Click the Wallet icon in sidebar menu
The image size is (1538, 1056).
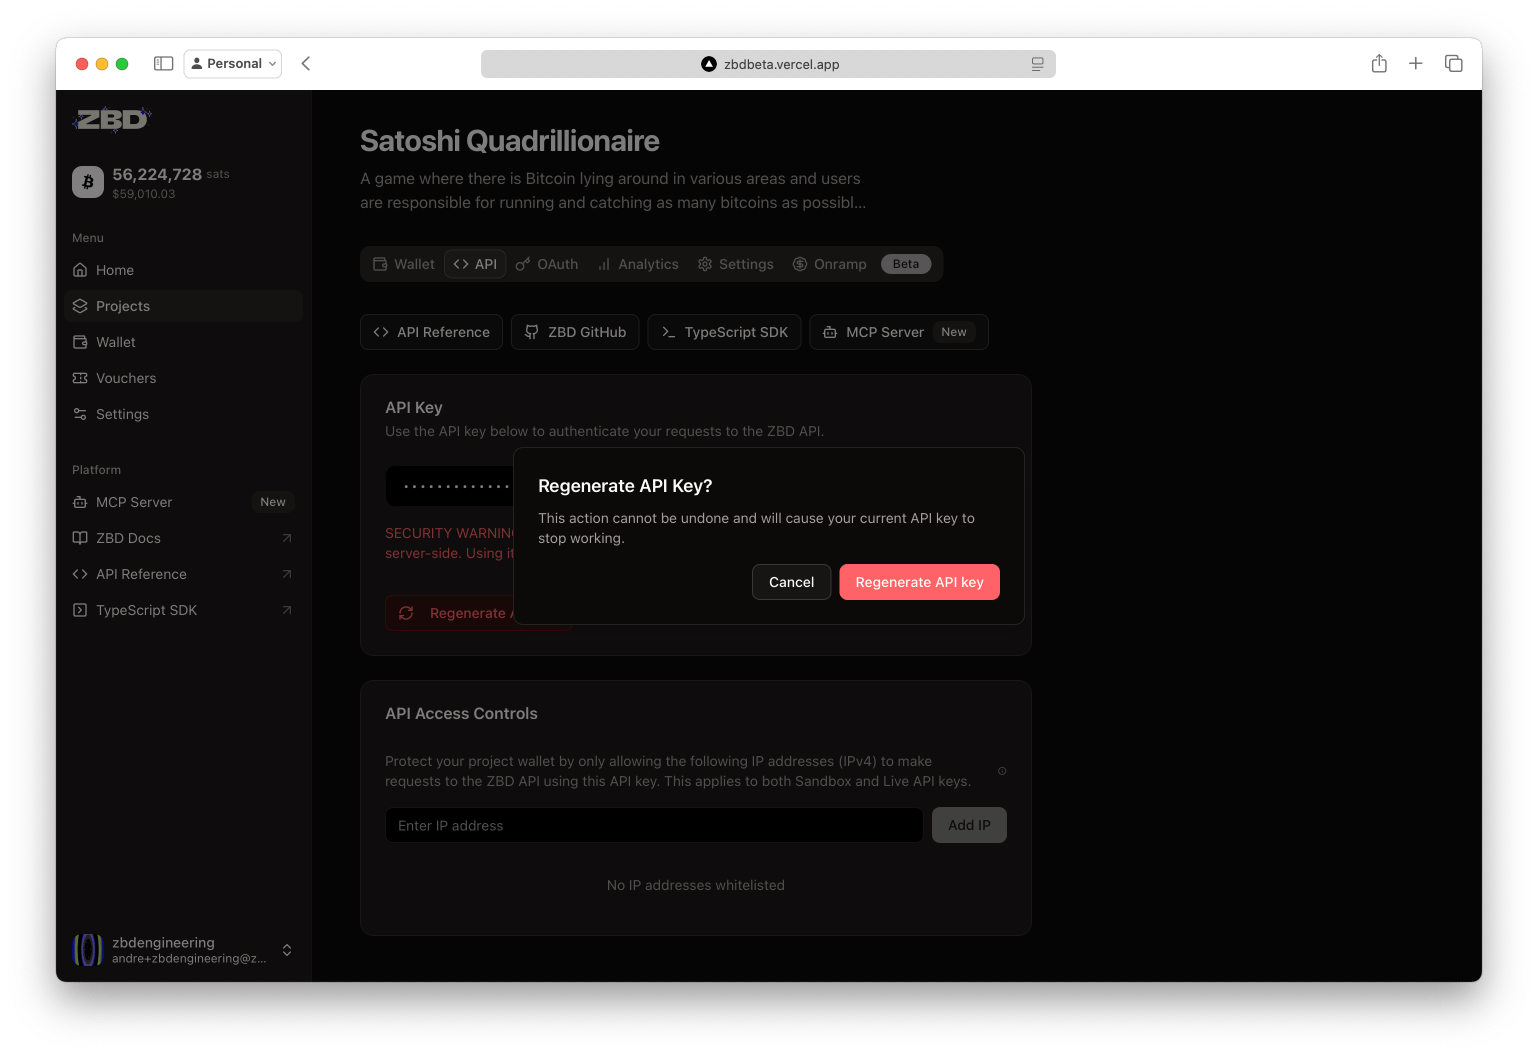[80, 342]
